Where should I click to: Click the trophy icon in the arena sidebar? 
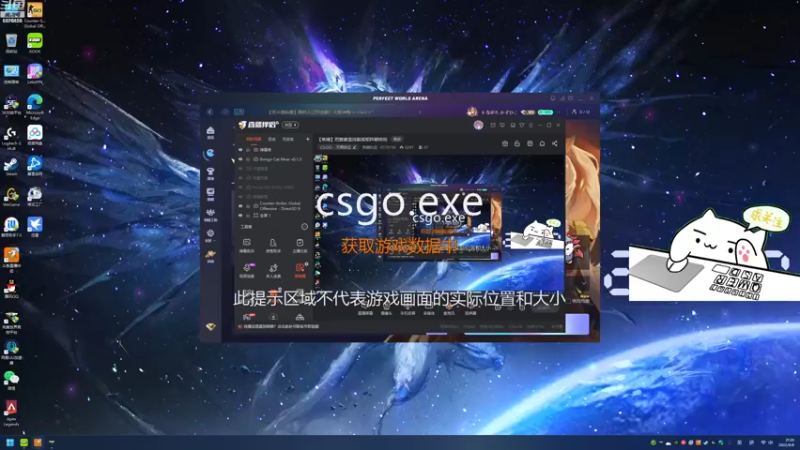(x=210, y=173)
